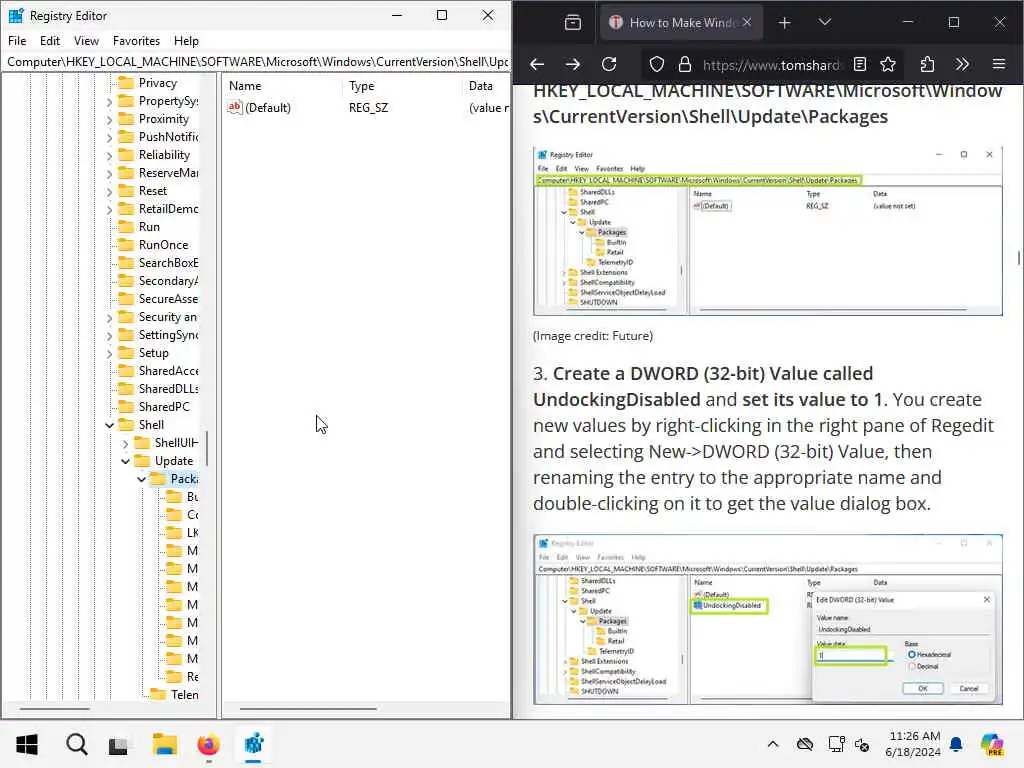Open the Edit menu in Registry Editor
Image resolution: width=1024 pixels, height=768 pixels.
(x=50, y=40)
